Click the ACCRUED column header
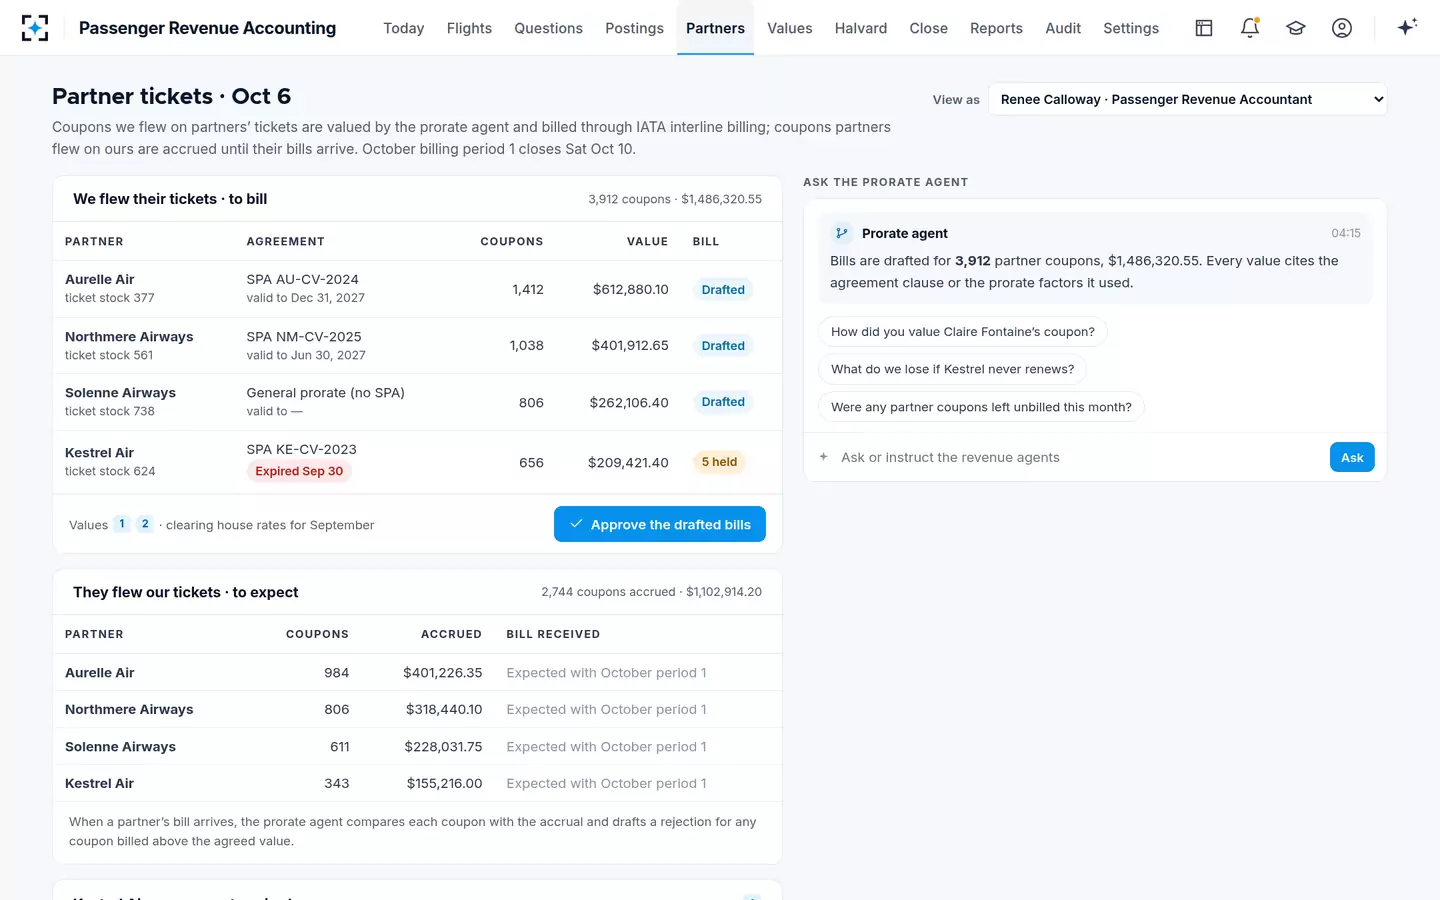 click(451, 635)
